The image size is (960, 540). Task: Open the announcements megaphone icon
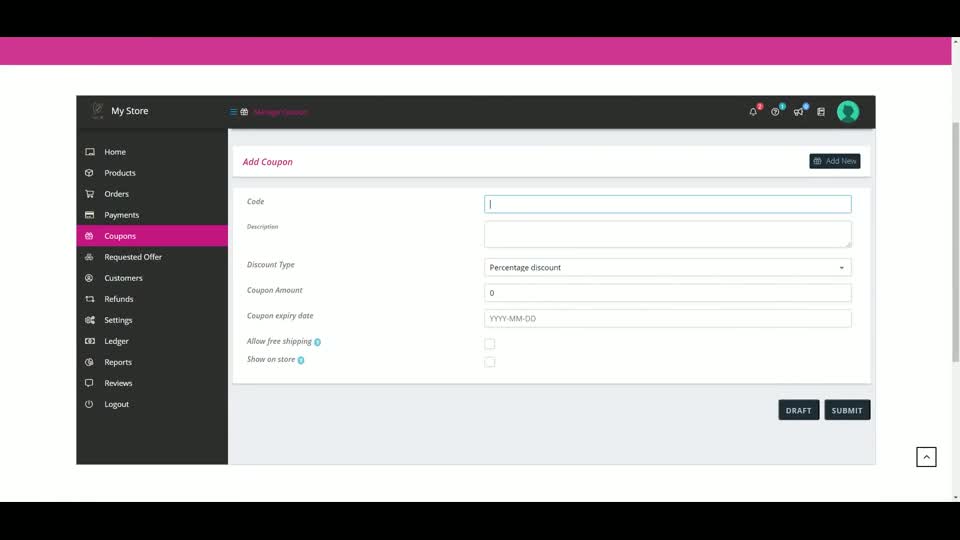tap(798, 112)
